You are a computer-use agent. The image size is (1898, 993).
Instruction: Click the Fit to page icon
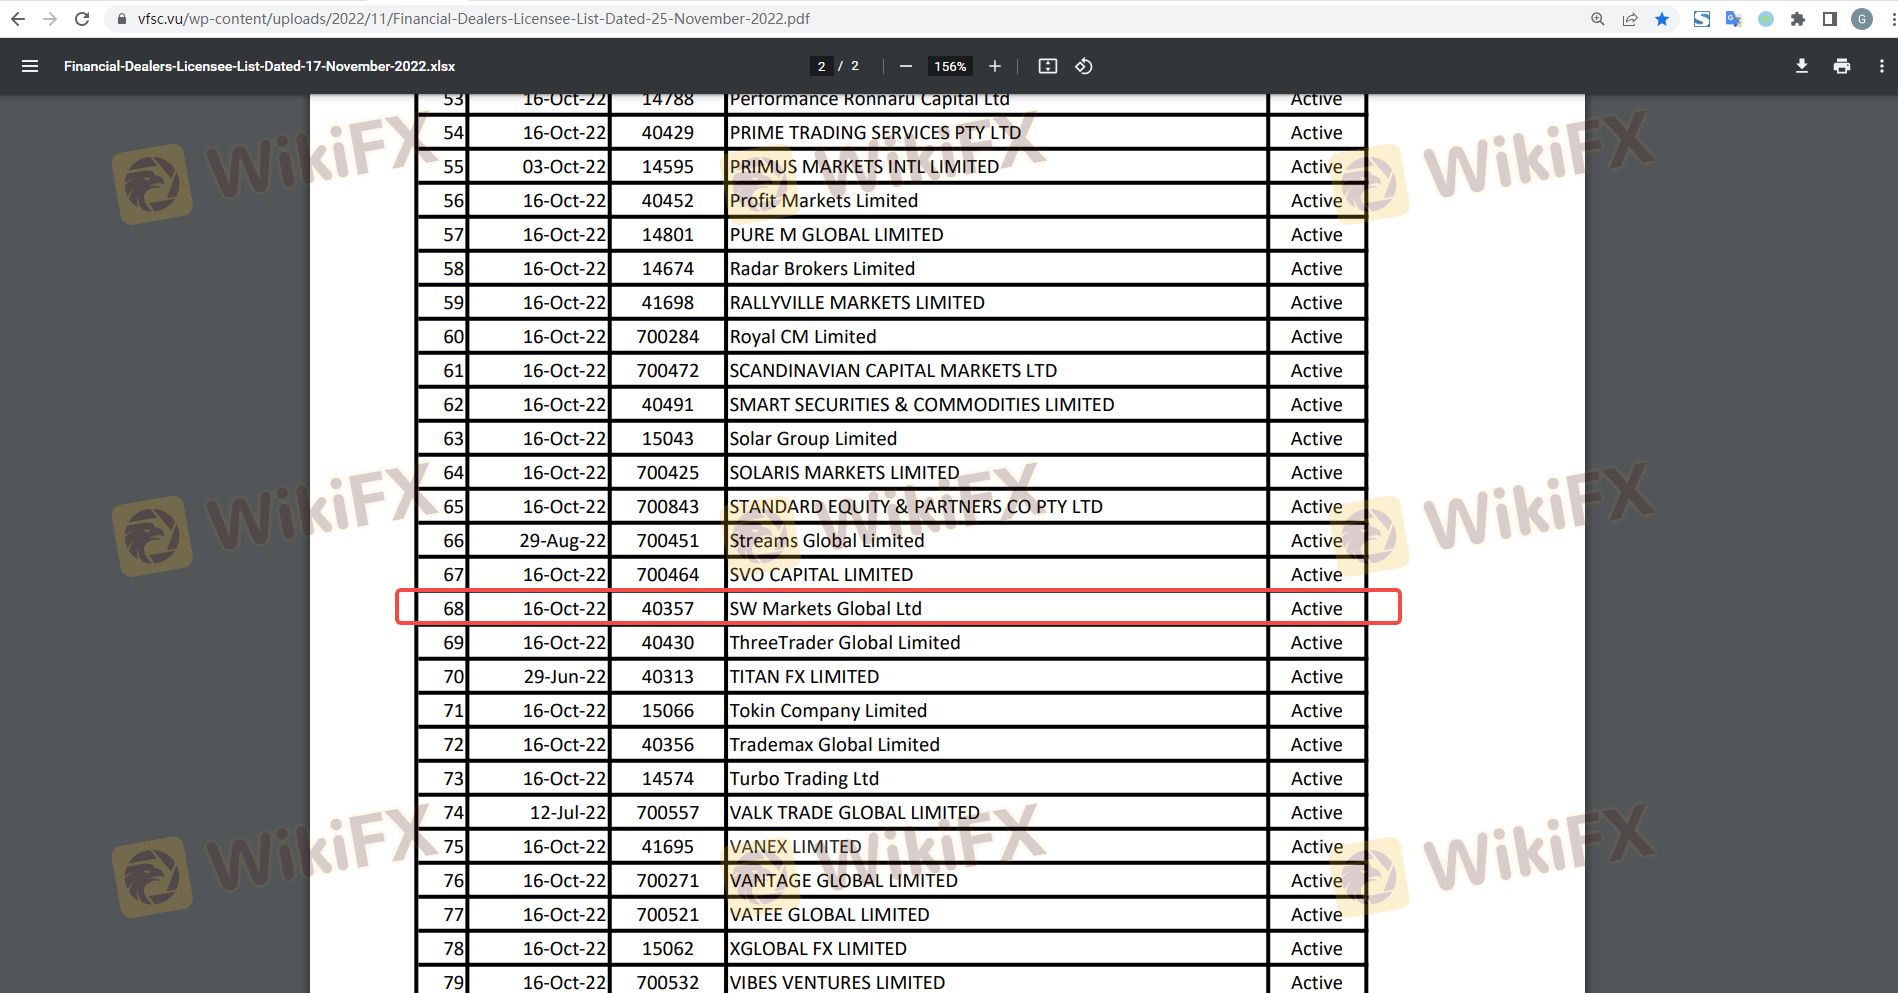coord(1047,66)
